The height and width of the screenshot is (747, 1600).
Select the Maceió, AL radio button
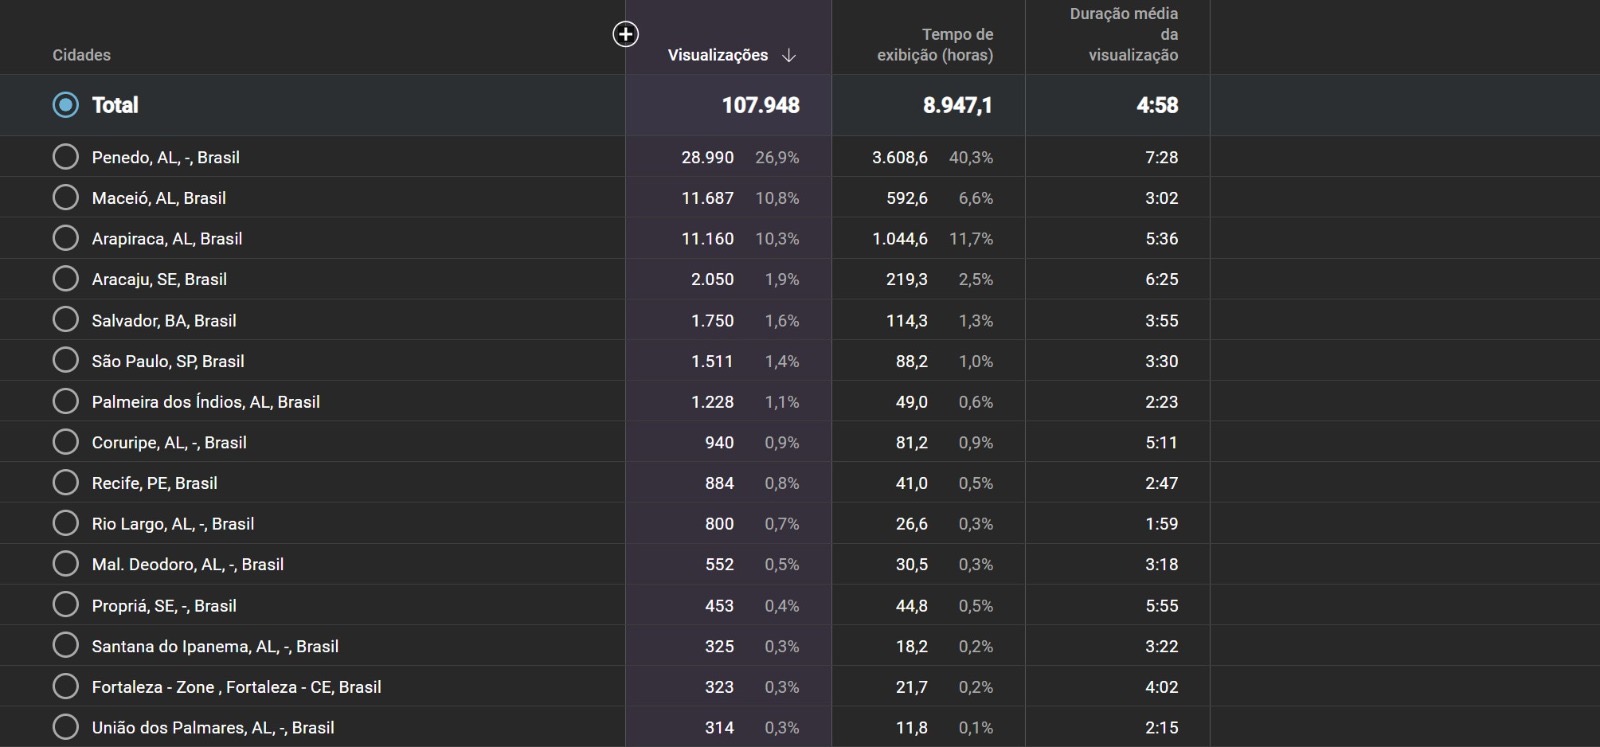(65, 198)
